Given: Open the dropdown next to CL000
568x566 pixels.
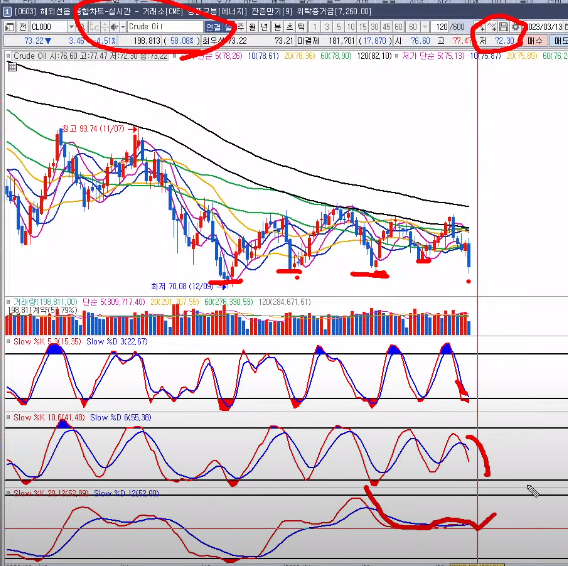Looking at the screenshot, I should [x=71, y=27].
